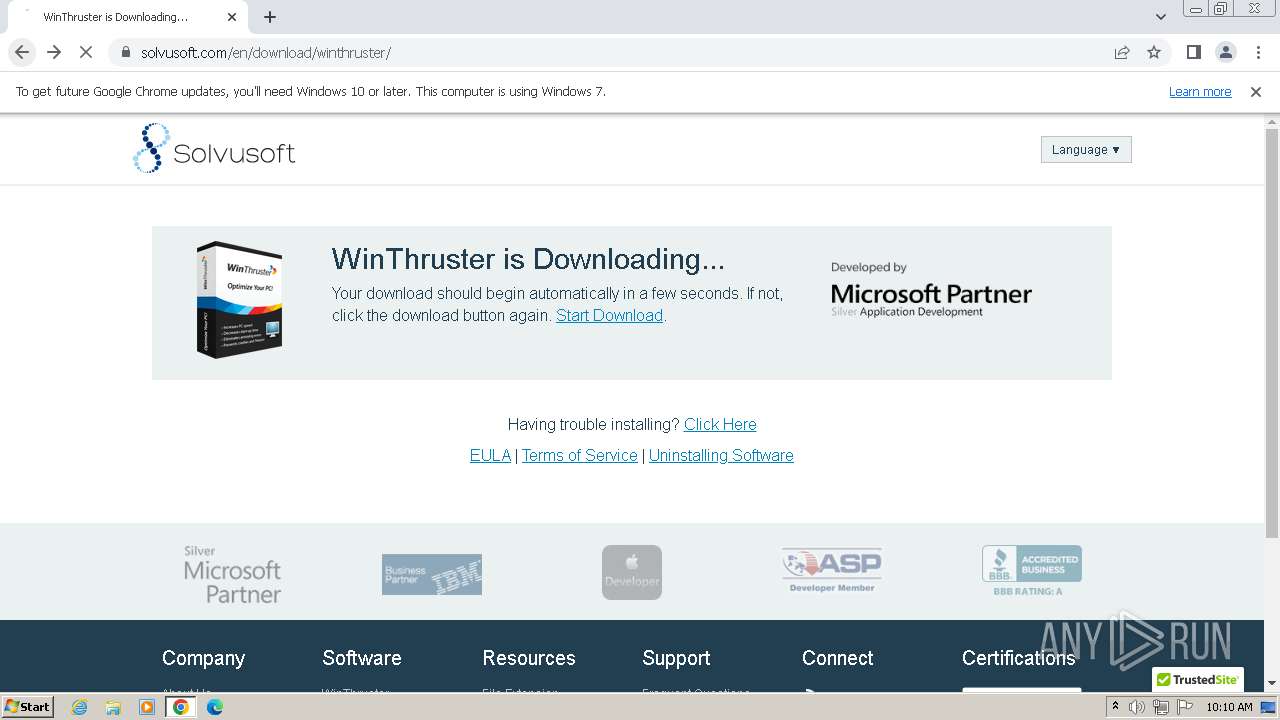Image resolution: width=1280 pixels, height=720 pixels.
Task: Open the Action Center flag icon
Action: click(x=1185, y=707)
